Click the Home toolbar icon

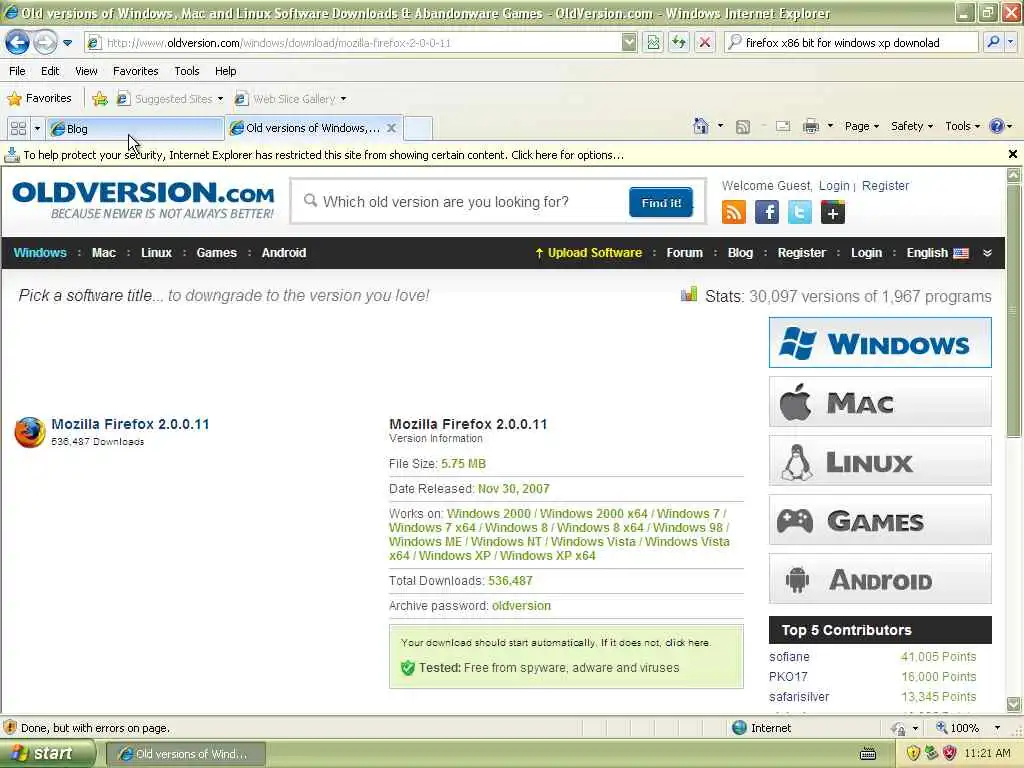coord(701,126)
